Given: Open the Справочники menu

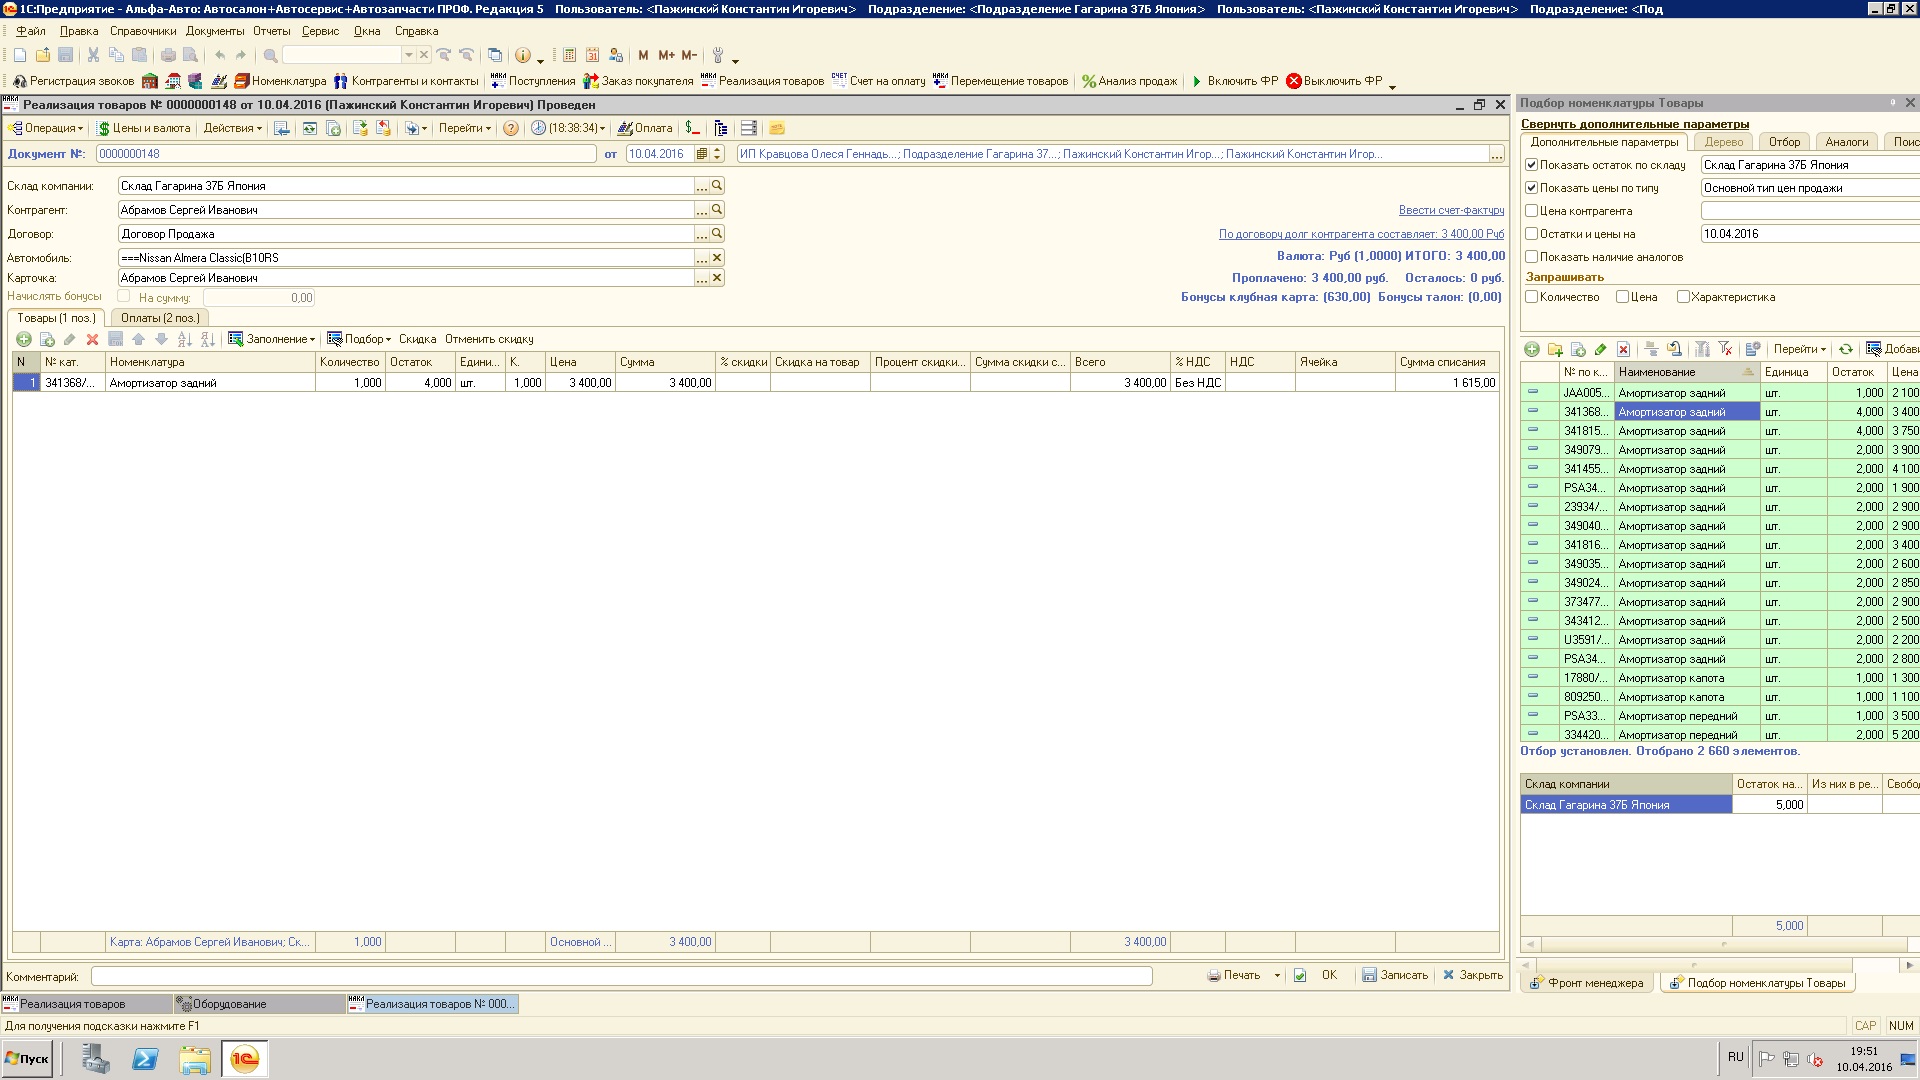Looking at the screenshot, I should click(143, 31).
